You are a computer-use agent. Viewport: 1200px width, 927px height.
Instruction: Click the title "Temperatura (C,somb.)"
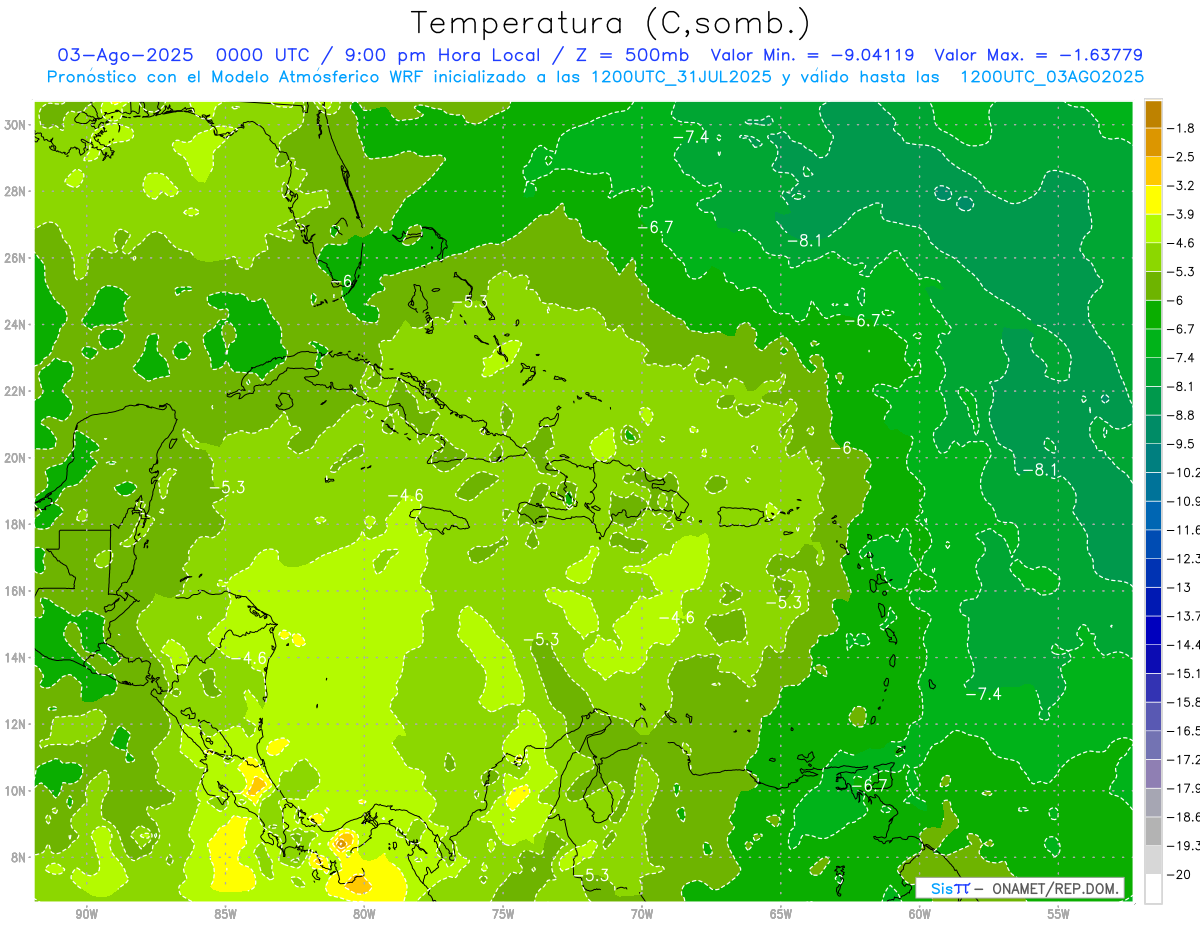tap(610, 23)
